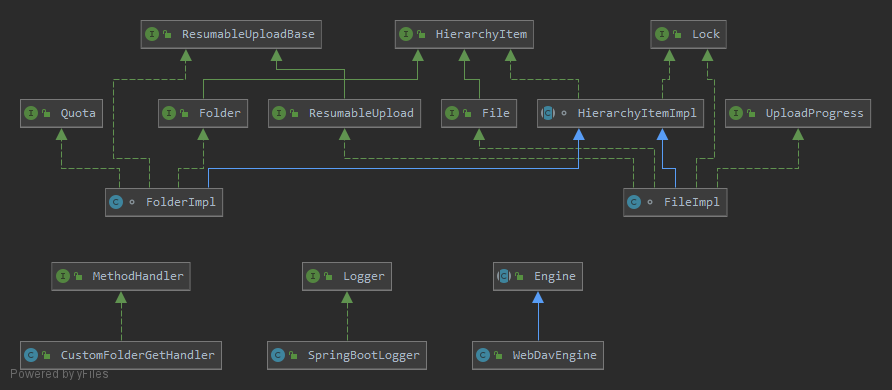Click the interface icon on Lock node

662,34
